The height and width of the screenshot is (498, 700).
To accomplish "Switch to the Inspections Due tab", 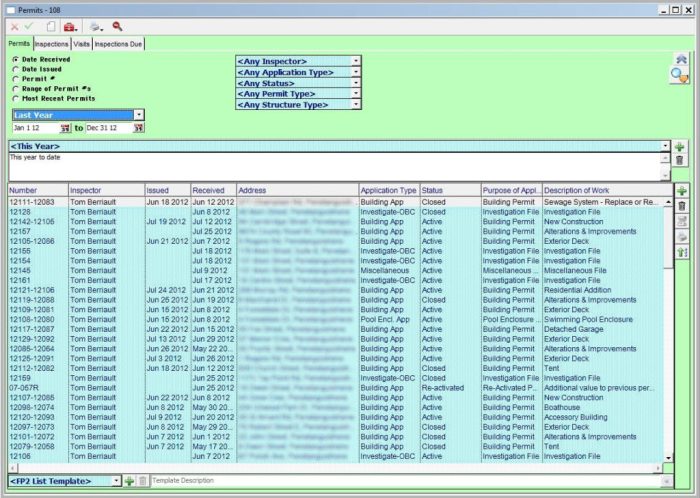I will click(118, 44).
